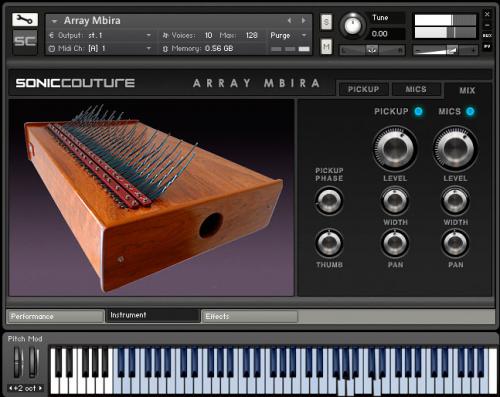Shift keyboard octave up arrow
The height and width of the screenshot is (397, 500).
40,388
